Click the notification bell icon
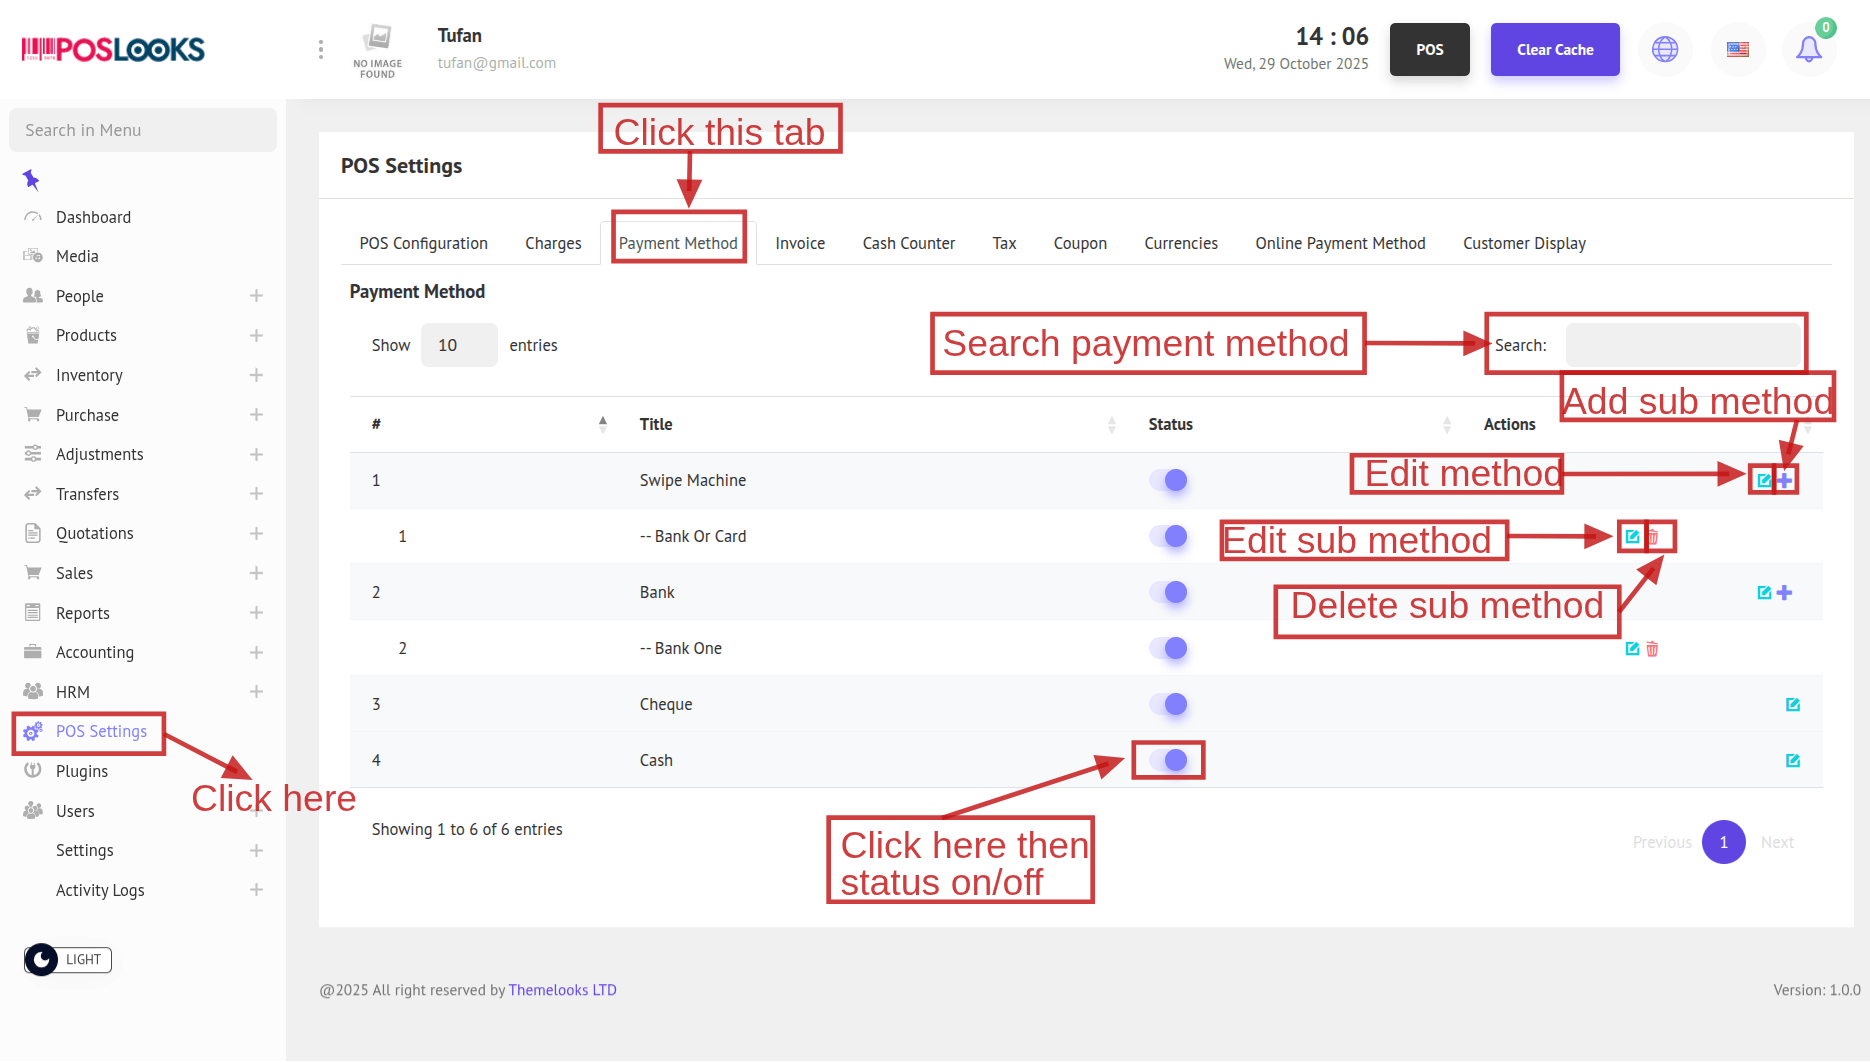This screenshot has width=1870, height=1063. [x=1808, y=49]
